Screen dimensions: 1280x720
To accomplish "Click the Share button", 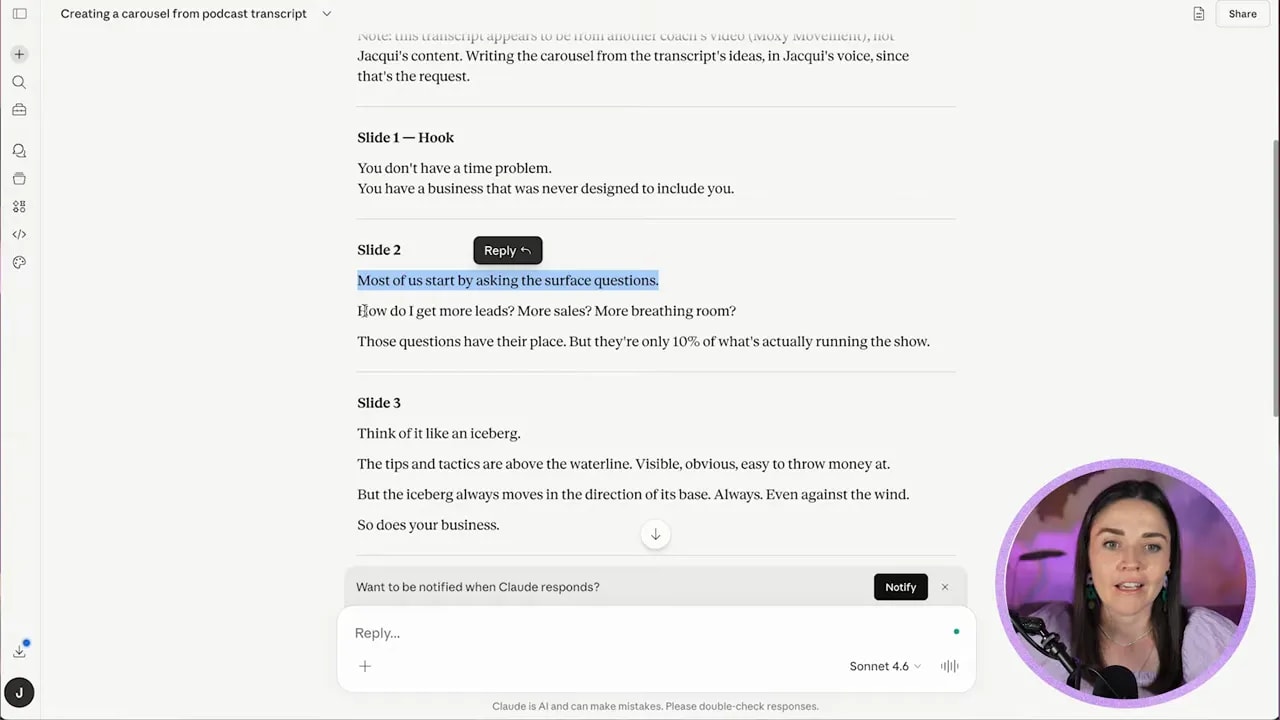I will [1242, 14].
